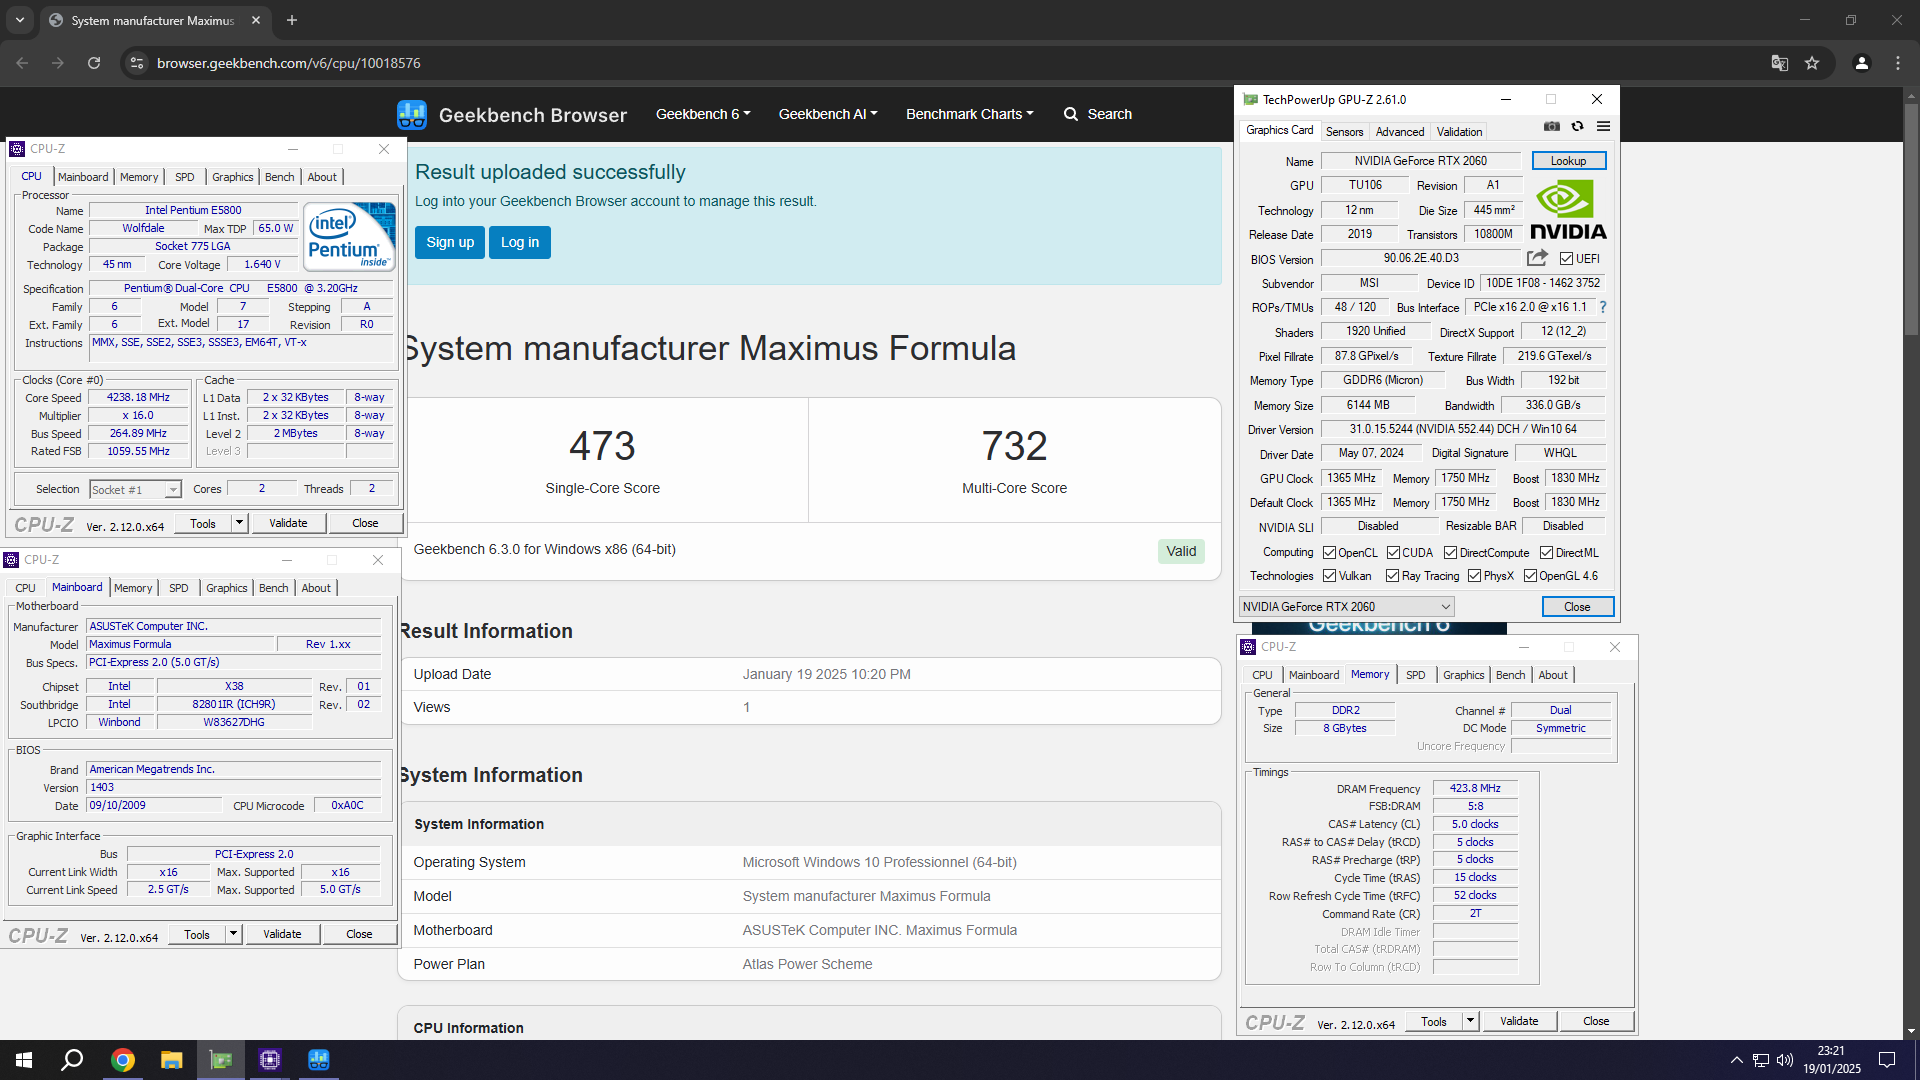Viewport: 1920px width, 1080px height.
Task: Click the taskbar clock showing 23:21
Action: (1832, 1060)
